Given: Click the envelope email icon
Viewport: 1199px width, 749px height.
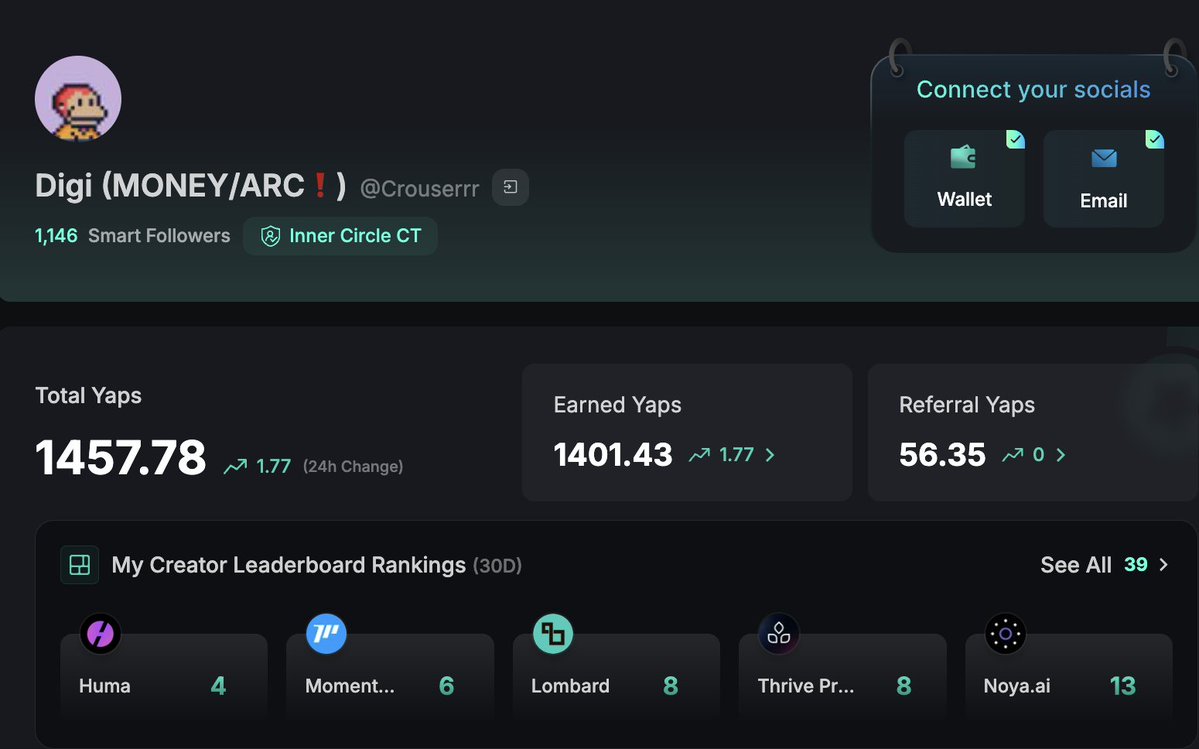Looking at the screenshot, I should pos(1103,158).
